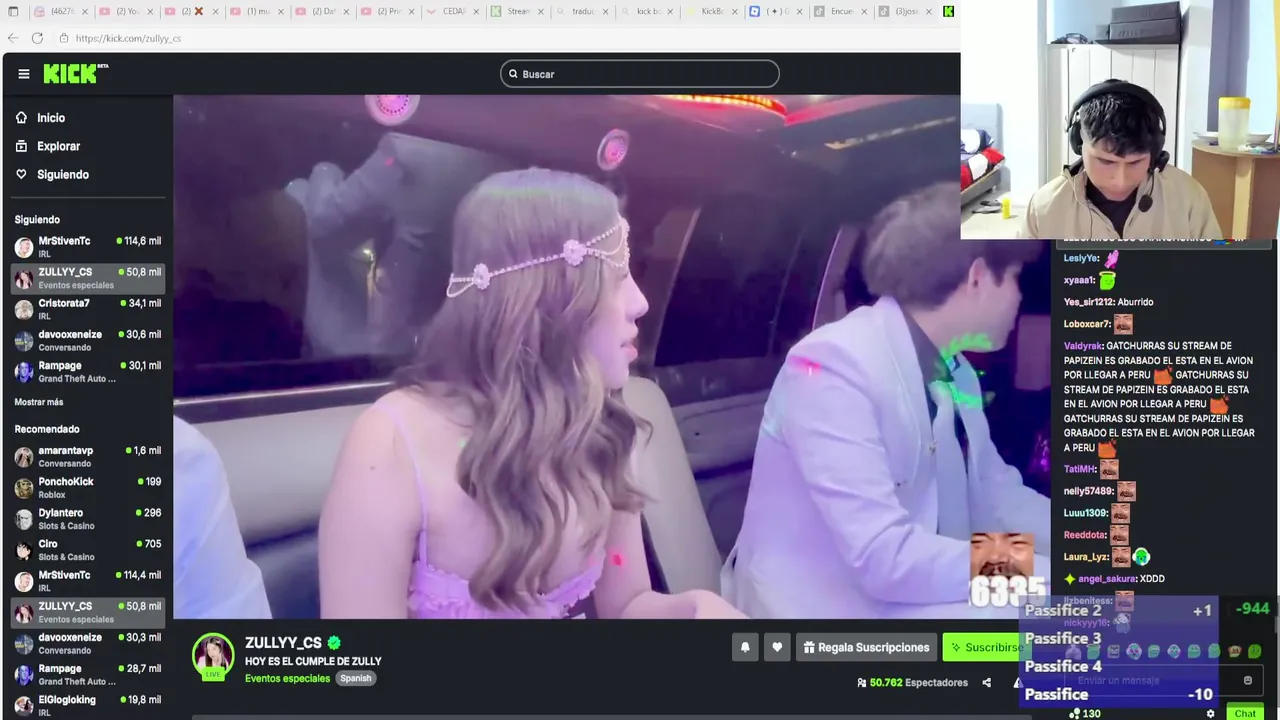Open PonchoKick recommended channel
Screen dimensions: 1280x720
pyautogui.click(x=88, y=488)
